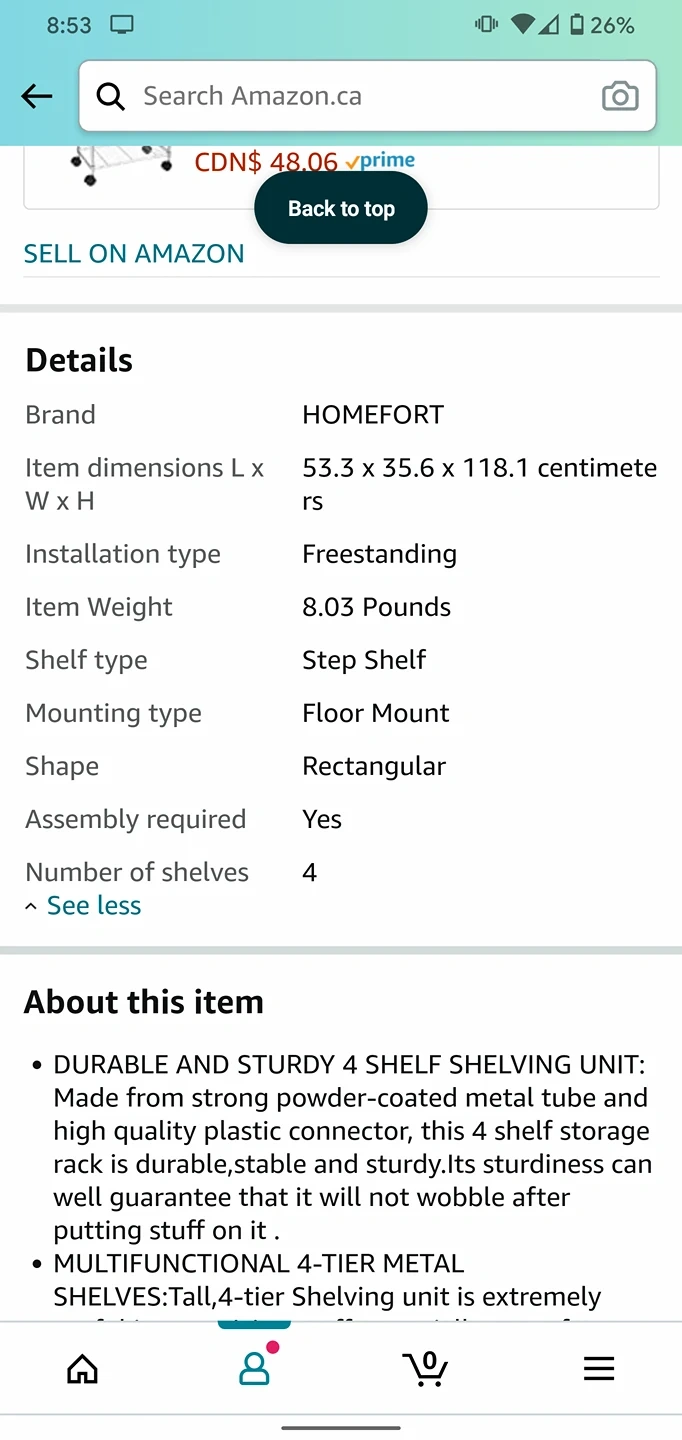
Task: Tap the back arrow icon
Action: click(x=37, y=96)
